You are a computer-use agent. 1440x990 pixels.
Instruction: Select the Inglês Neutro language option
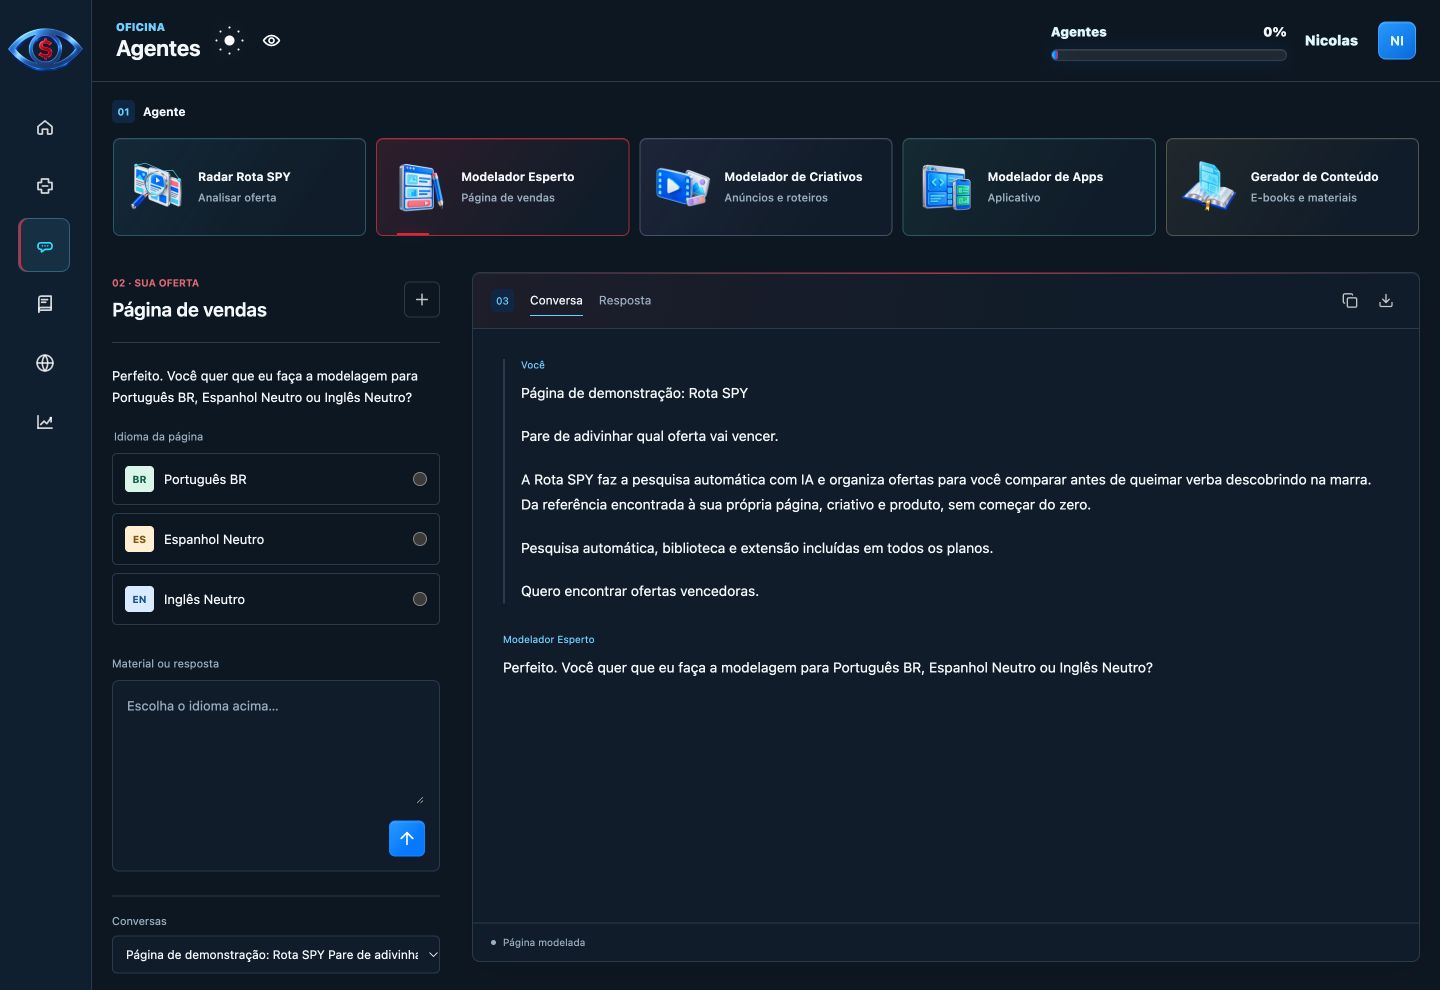pyautogui.click(x=276, y=599)
